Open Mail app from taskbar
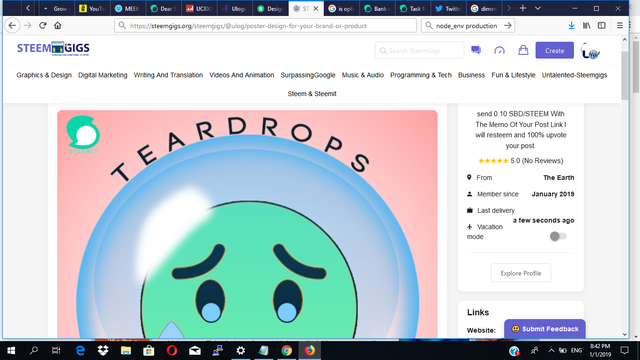The image size is (640, 360). coord(195,351)
